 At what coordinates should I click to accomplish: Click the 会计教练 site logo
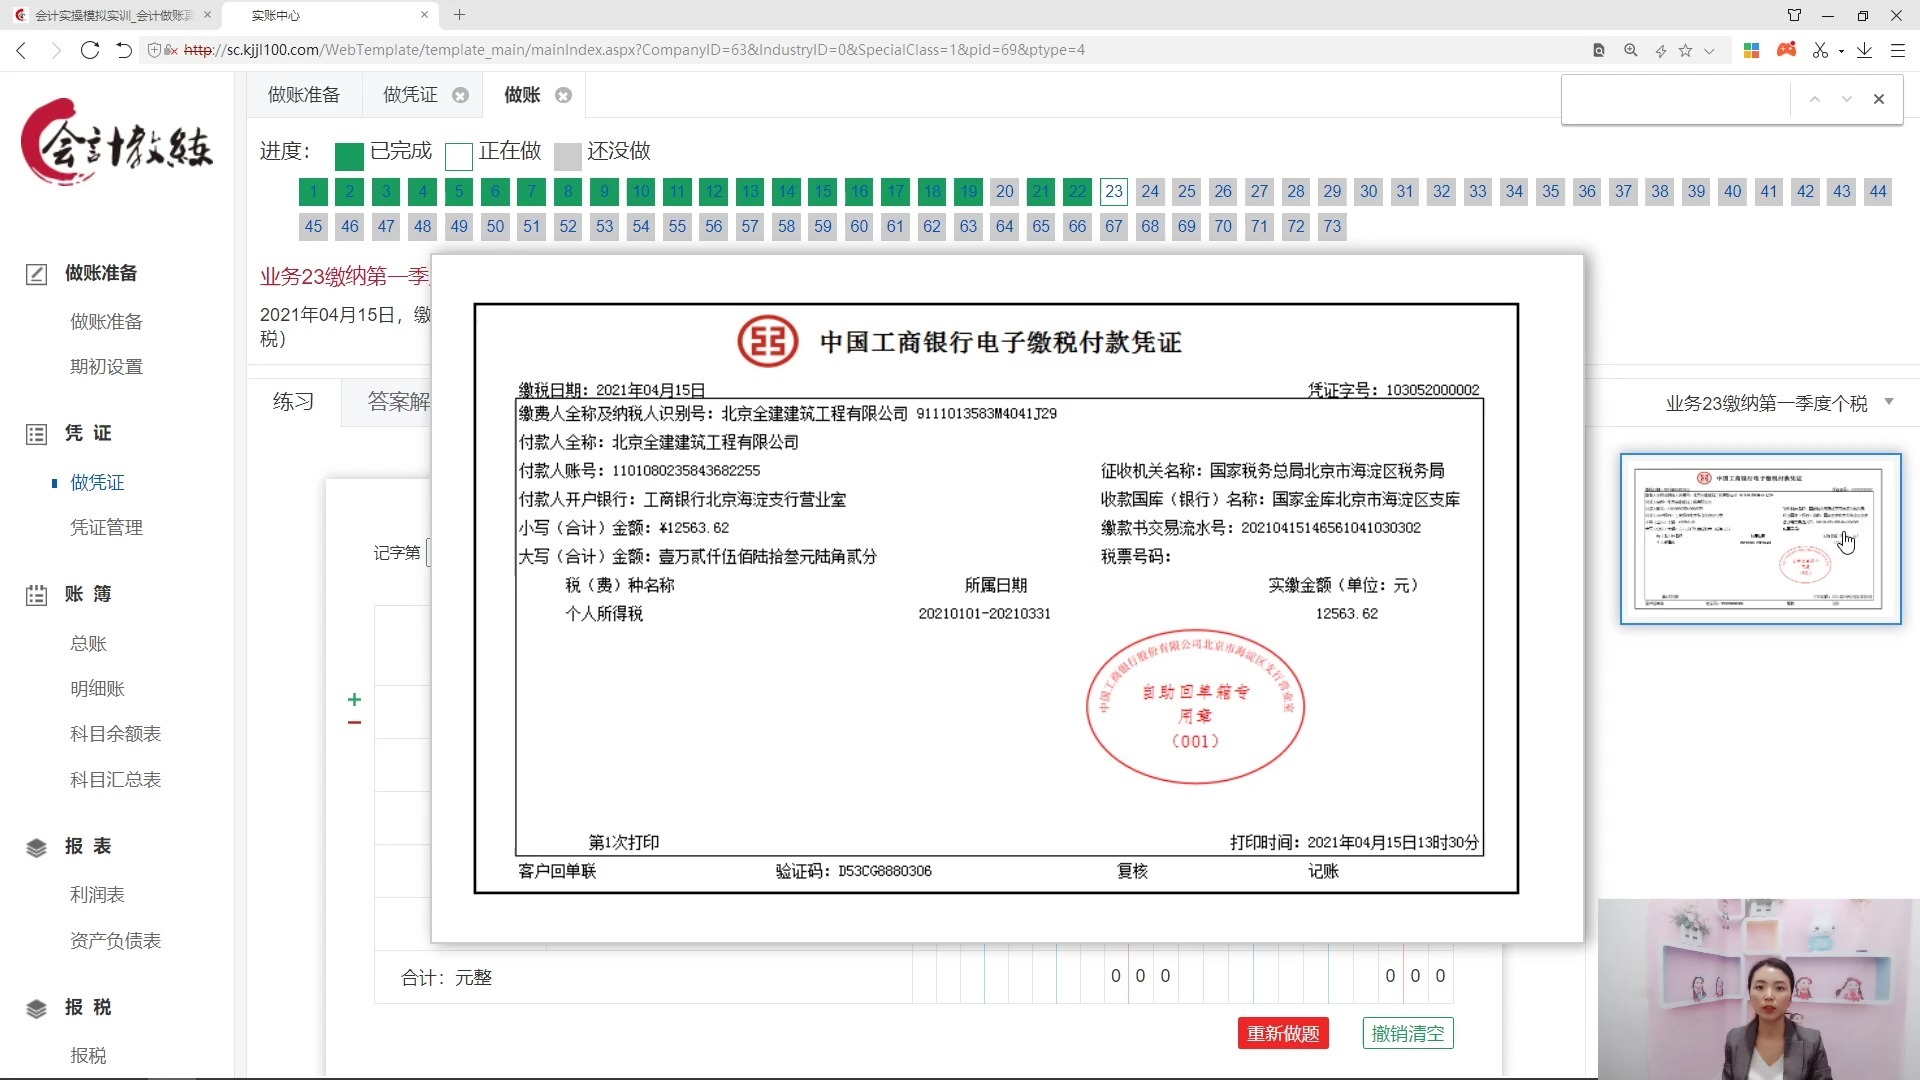click(x=117, y=143)
